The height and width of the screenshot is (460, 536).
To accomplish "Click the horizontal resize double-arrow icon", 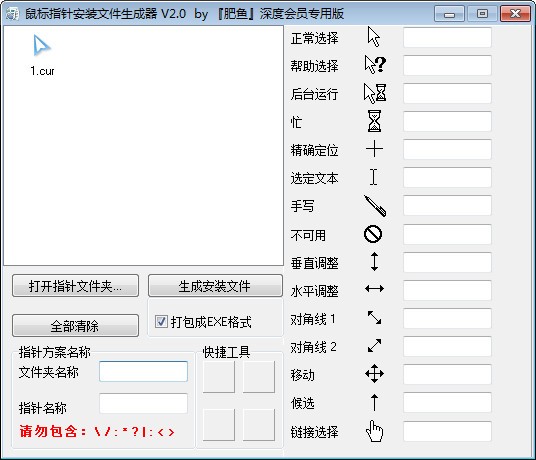I will tap(374, 289).
